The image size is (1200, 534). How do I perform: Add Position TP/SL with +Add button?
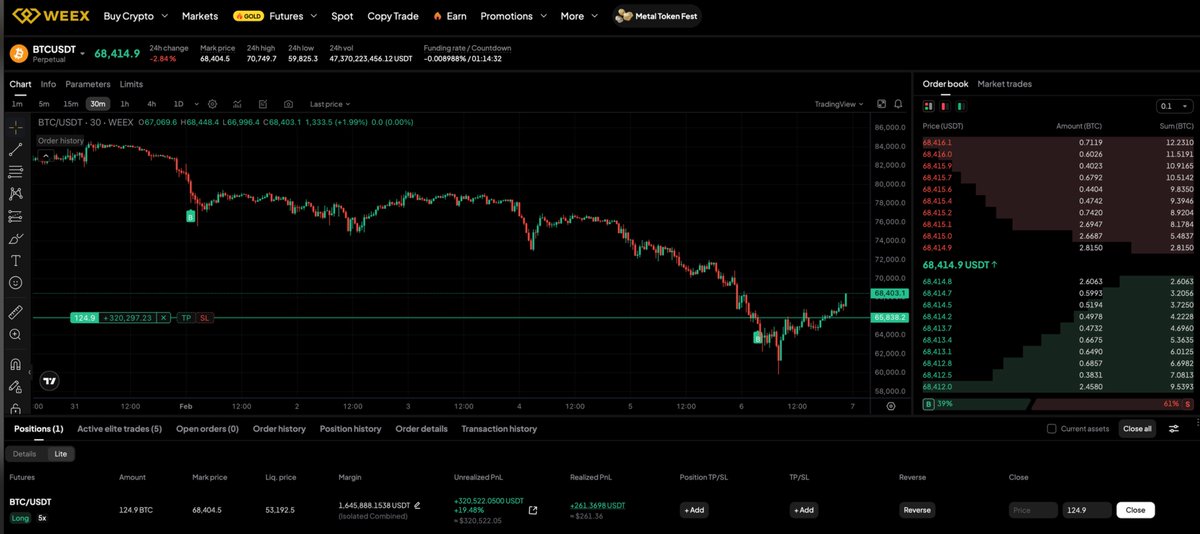click(x=694, y=510)
